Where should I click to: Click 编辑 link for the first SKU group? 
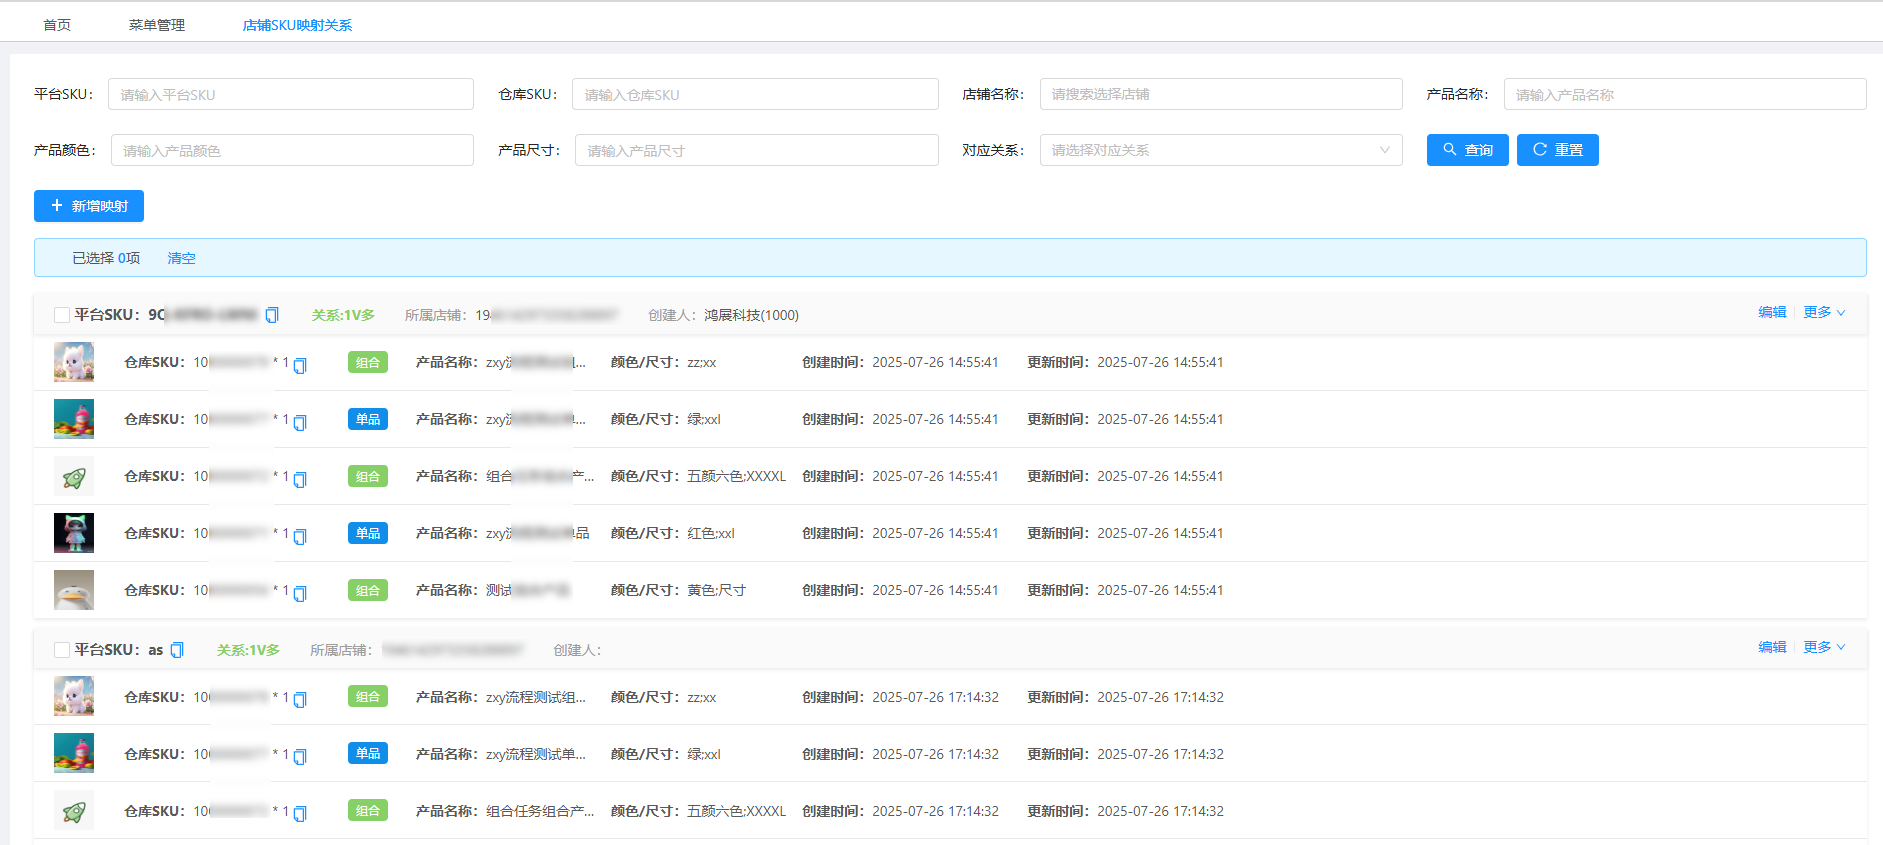click(1772, 312)
